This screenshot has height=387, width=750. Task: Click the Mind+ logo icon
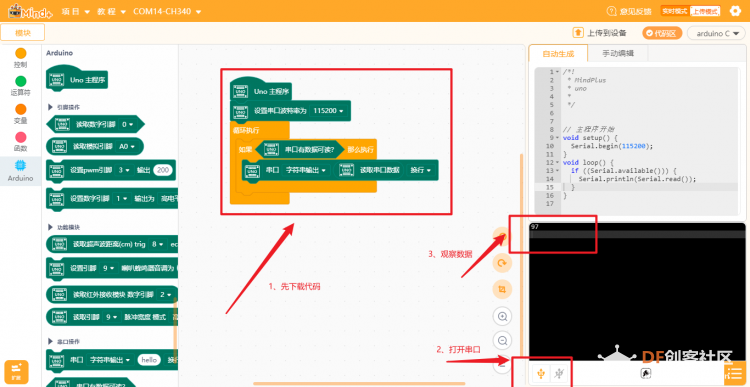click(30, 11)
